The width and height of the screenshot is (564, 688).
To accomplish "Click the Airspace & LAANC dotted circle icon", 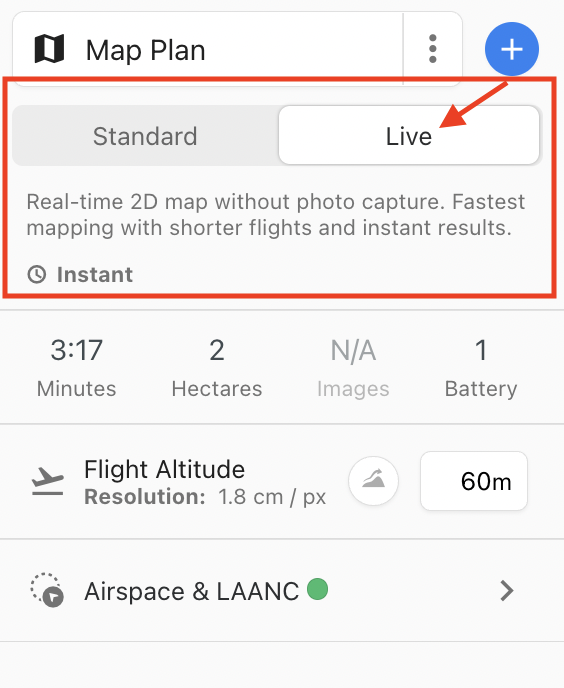I will coord(47,590).
